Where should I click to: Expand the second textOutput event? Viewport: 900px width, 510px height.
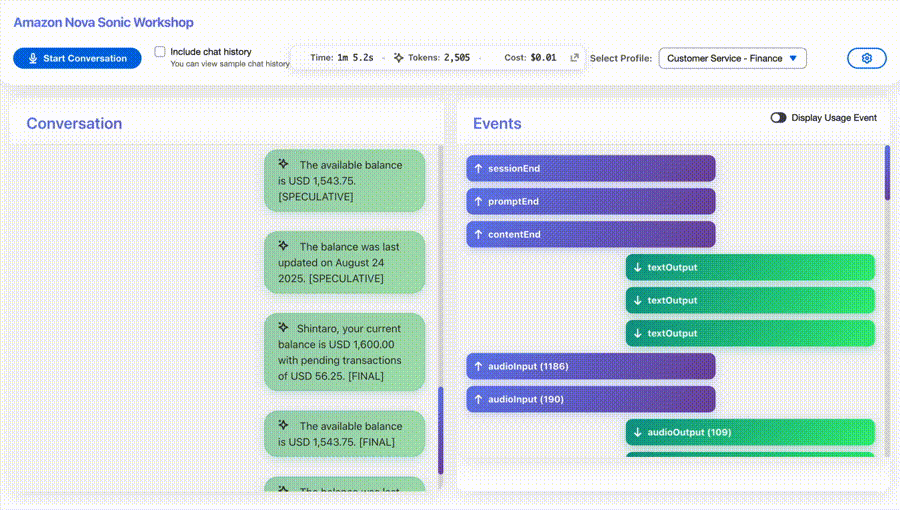click(x=750, y=300)
